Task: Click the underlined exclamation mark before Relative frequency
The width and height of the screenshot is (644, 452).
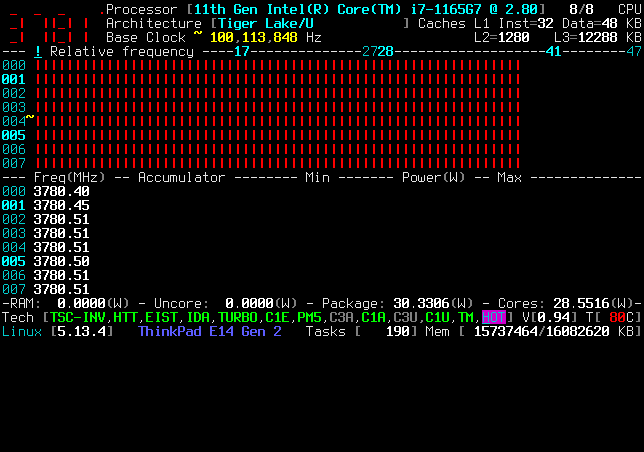Action: [38, 52]
